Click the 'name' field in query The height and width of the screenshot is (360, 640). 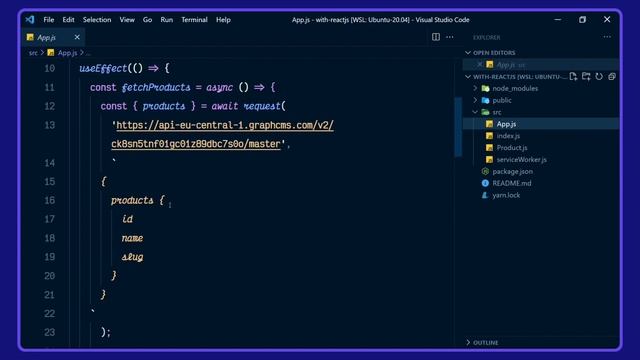pyautogui.click(x=132, y=238)
